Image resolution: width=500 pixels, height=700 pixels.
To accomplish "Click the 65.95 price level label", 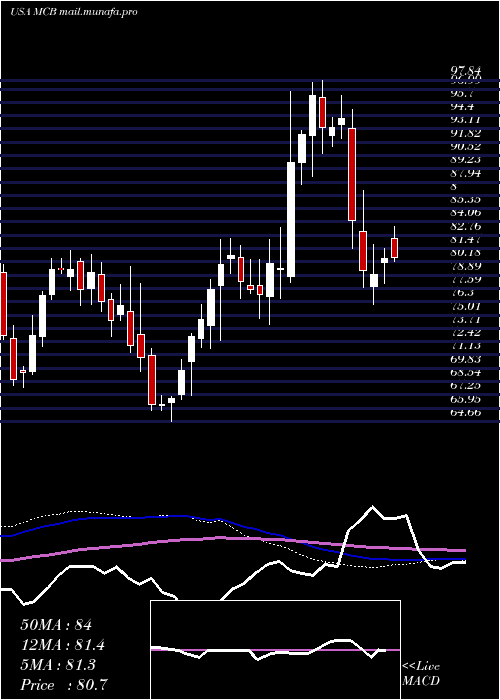I will pyautogui.click(x=466, y=399).
